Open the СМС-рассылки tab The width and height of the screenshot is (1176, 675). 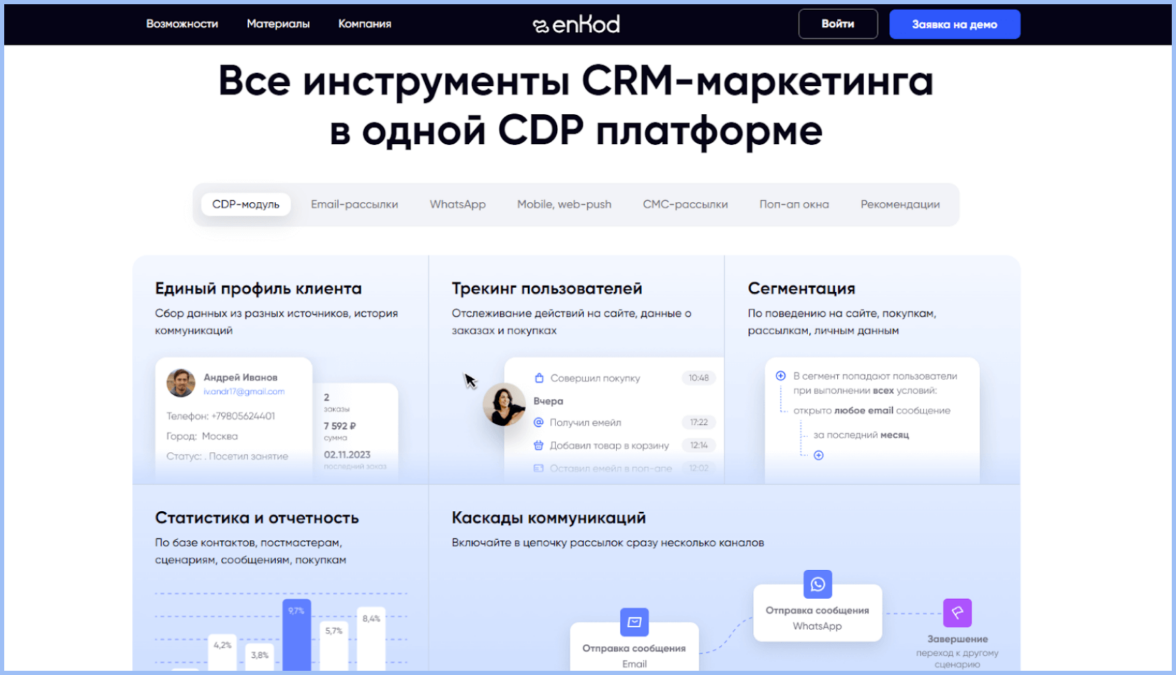click(x=685, y=204)
